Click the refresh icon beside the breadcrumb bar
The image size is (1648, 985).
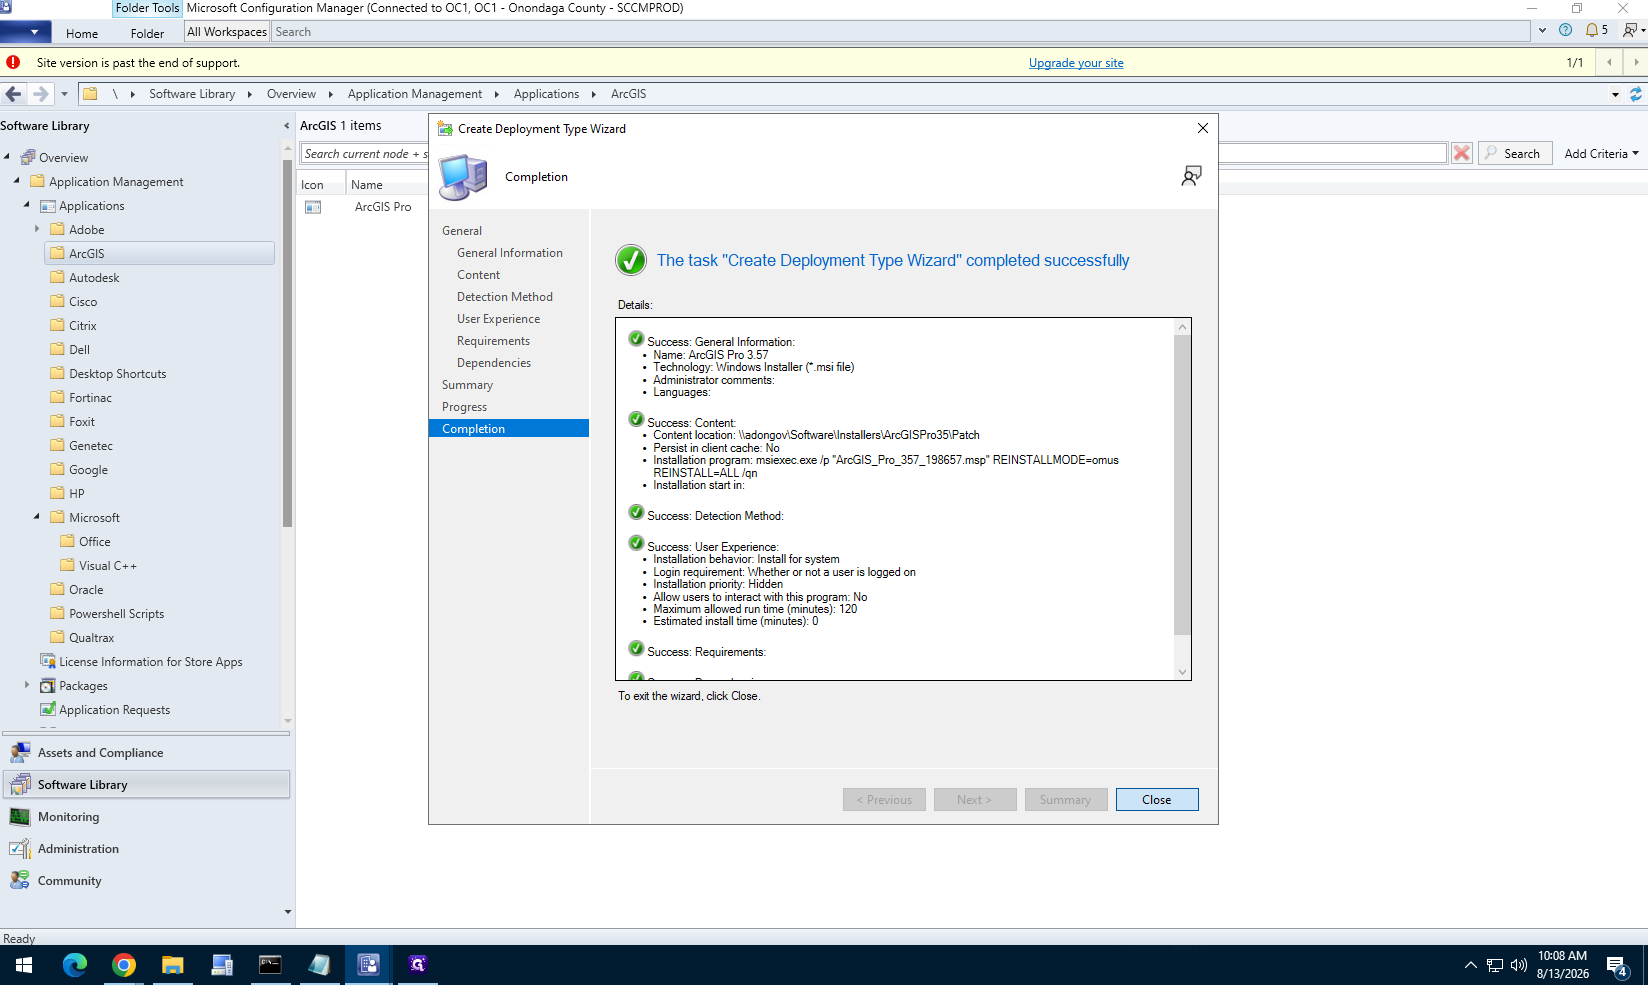1636,94
